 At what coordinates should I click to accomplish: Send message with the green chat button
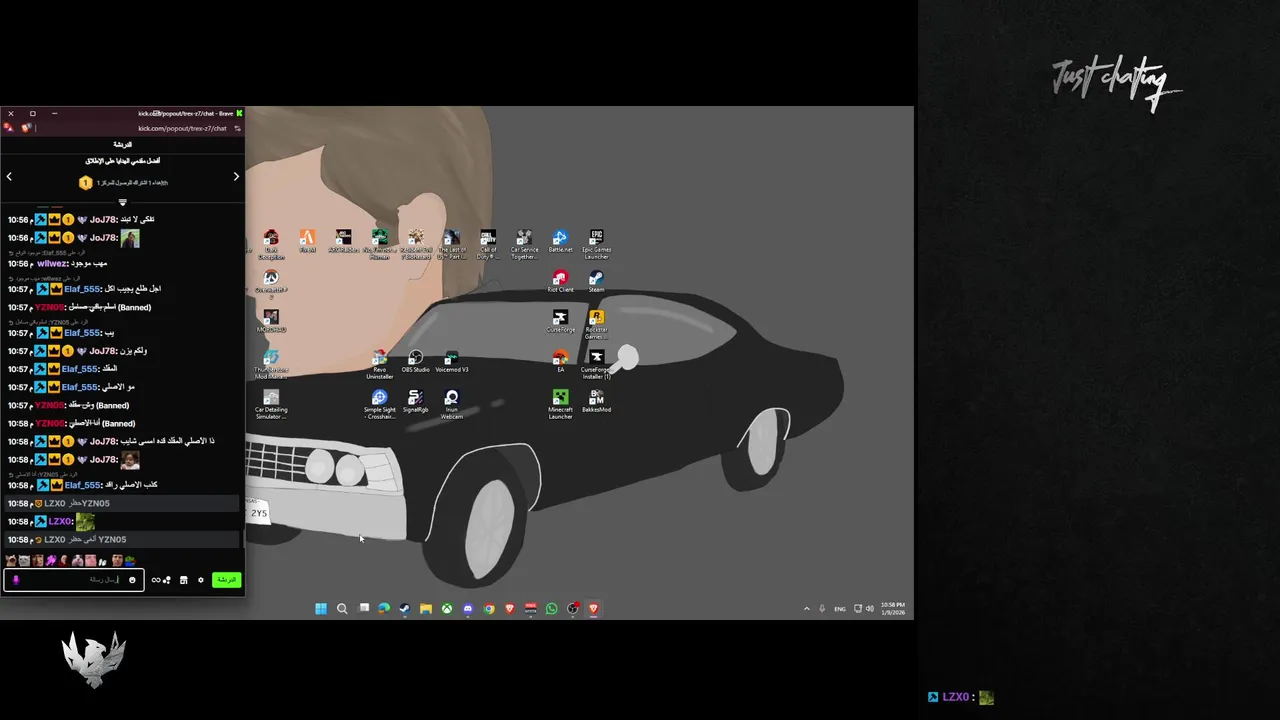[x=227, y=580]
